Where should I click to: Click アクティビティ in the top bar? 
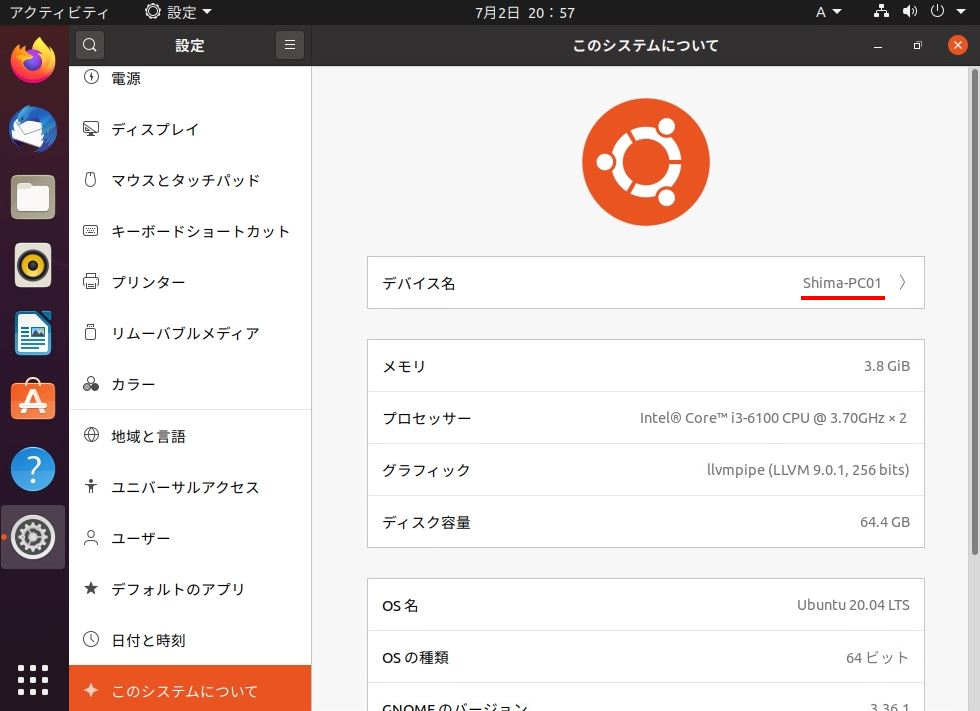point(59,12)
